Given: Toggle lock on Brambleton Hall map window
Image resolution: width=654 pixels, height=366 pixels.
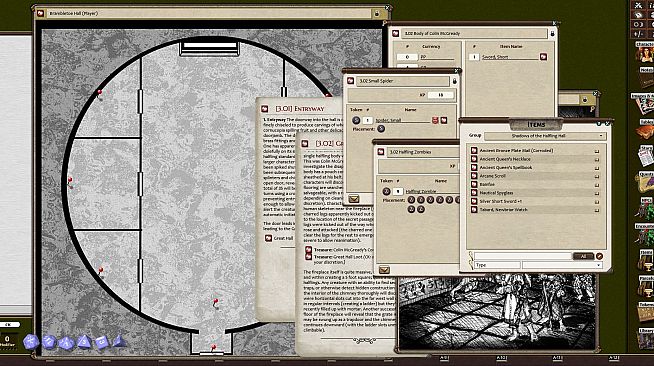Looking at the screenshot, I should (377, 13).
